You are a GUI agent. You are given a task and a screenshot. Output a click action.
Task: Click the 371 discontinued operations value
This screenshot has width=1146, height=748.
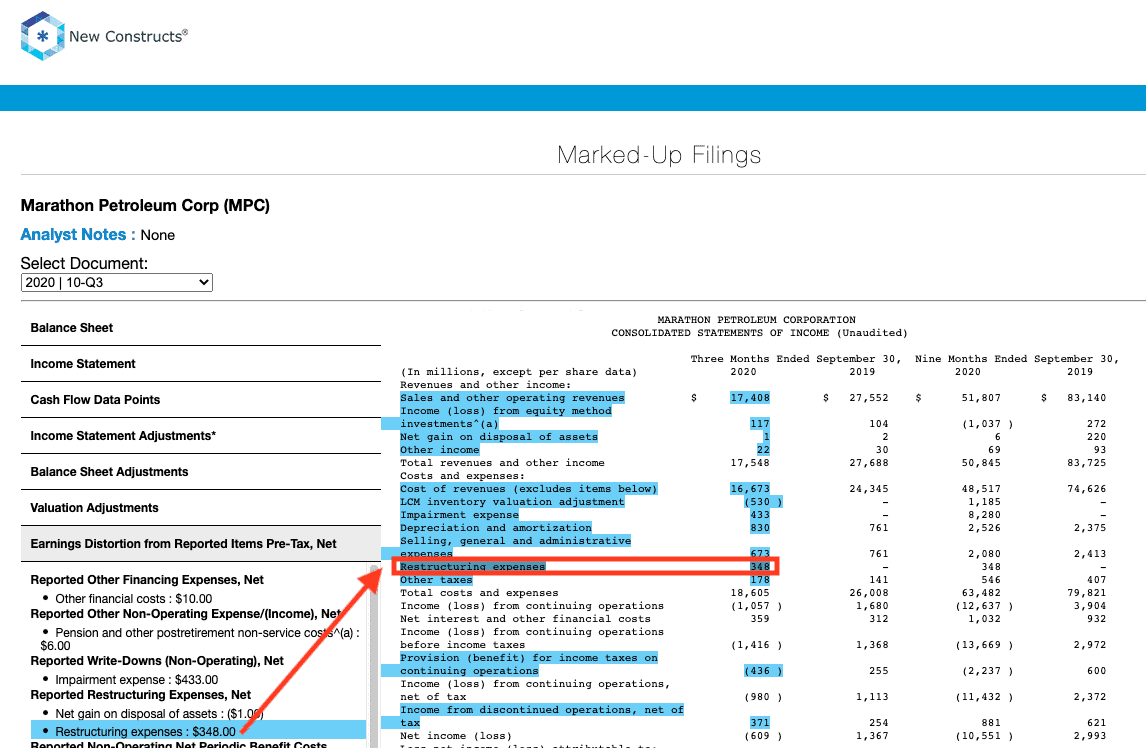pos(759,722)
